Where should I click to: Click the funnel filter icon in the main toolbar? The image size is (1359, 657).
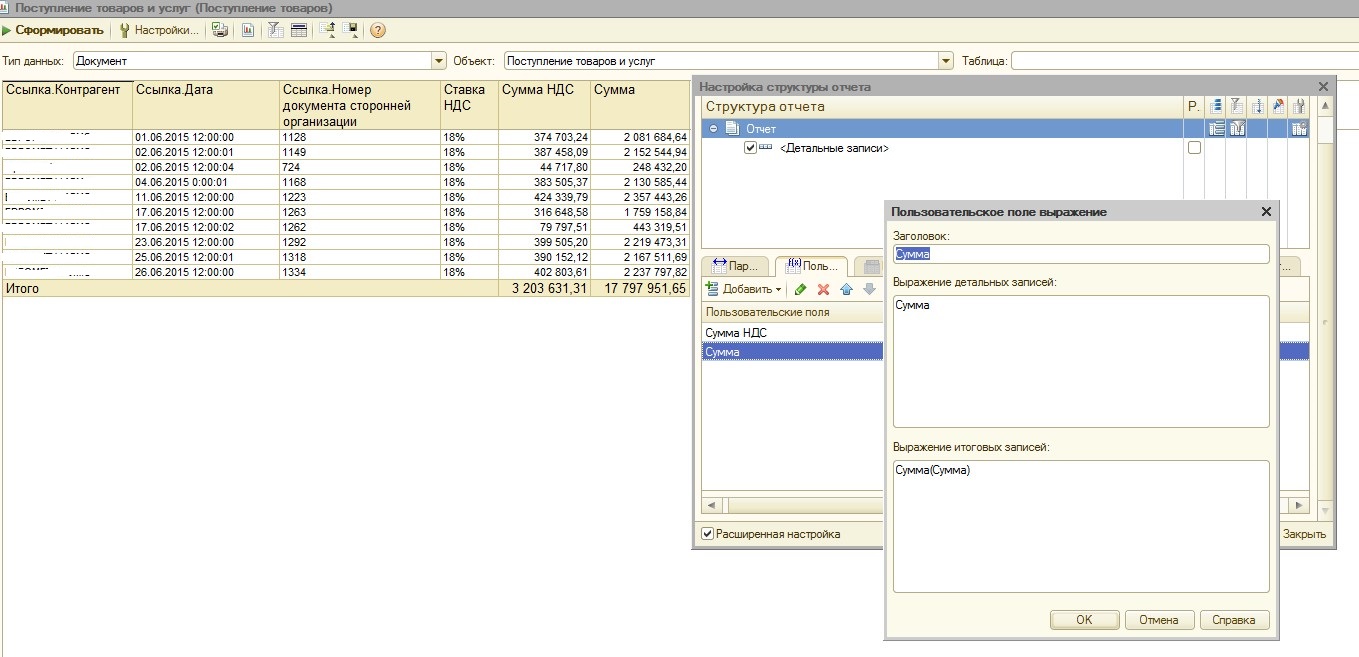pos(275,30)
